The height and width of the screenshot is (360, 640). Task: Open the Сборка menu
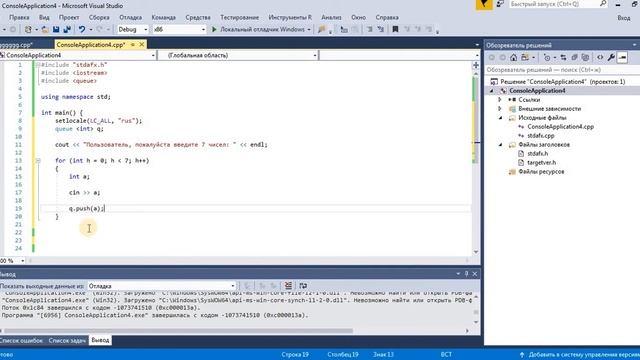click(x=99, y=18)
